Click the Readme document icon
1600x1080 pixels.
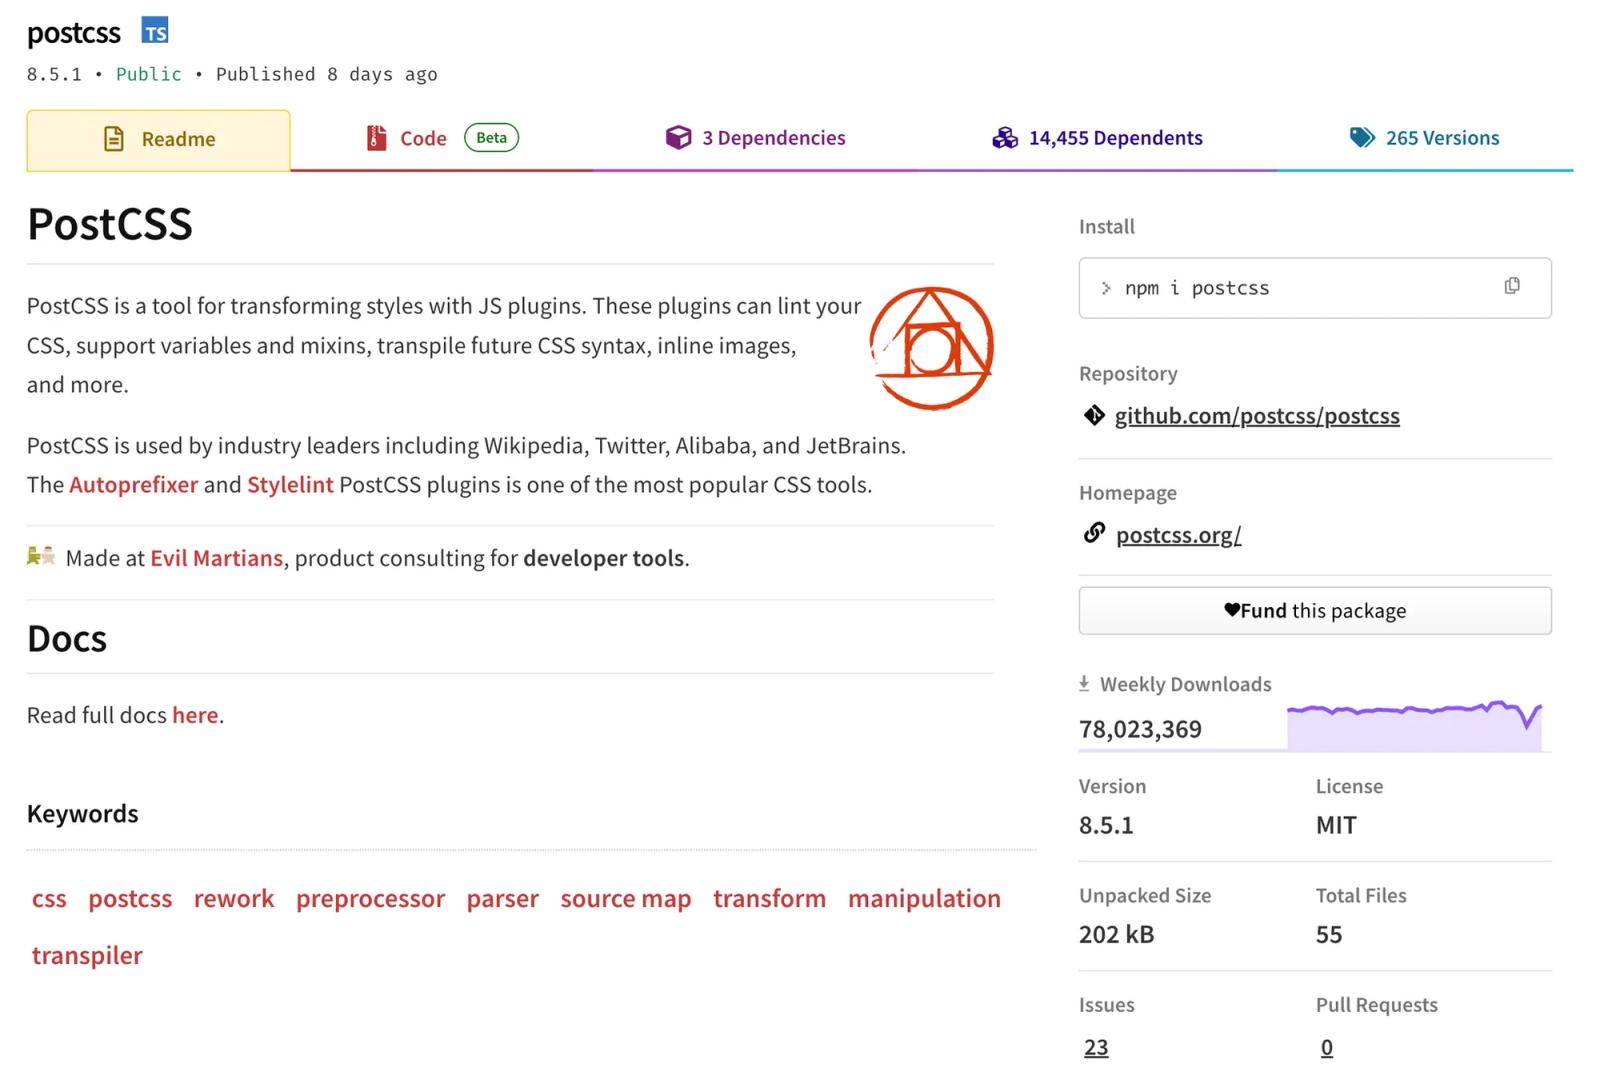pos(114,139)
